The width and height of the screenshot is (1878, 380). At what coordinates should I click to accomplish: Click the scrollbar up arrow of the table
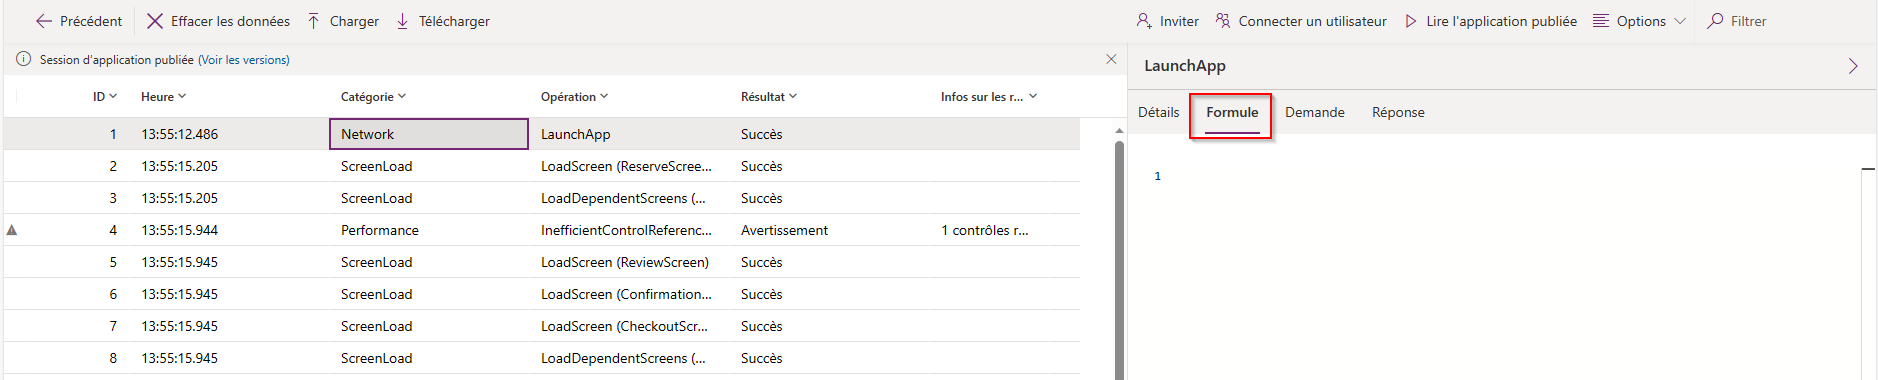click(x=1119, y=131)
